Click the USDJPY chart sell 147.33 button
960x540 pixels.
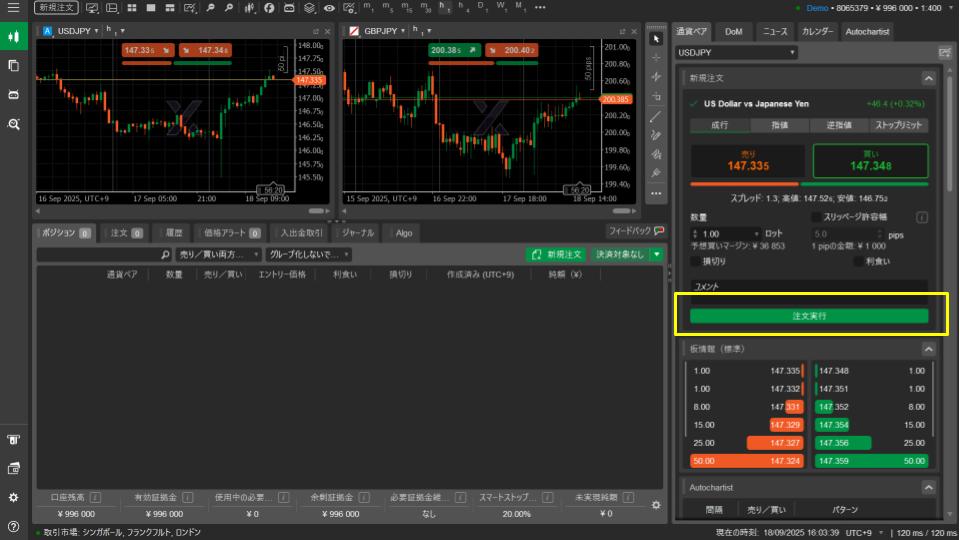148,50
